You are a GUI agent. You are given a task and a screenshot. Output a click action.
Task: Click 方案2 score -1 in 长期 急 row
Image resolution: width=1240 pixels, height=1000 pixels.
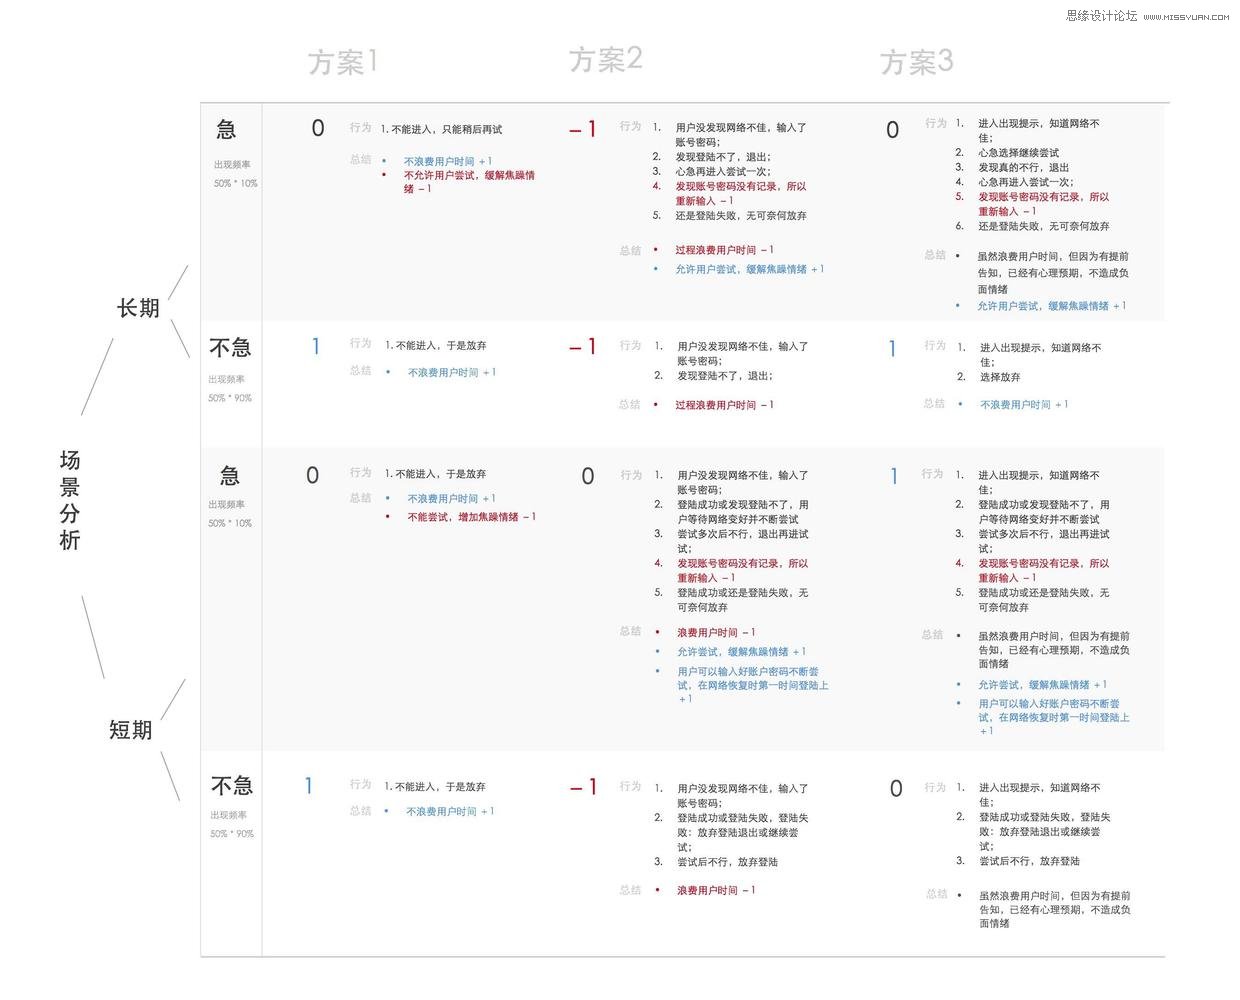pyautogui.click(x=583, y=129)
